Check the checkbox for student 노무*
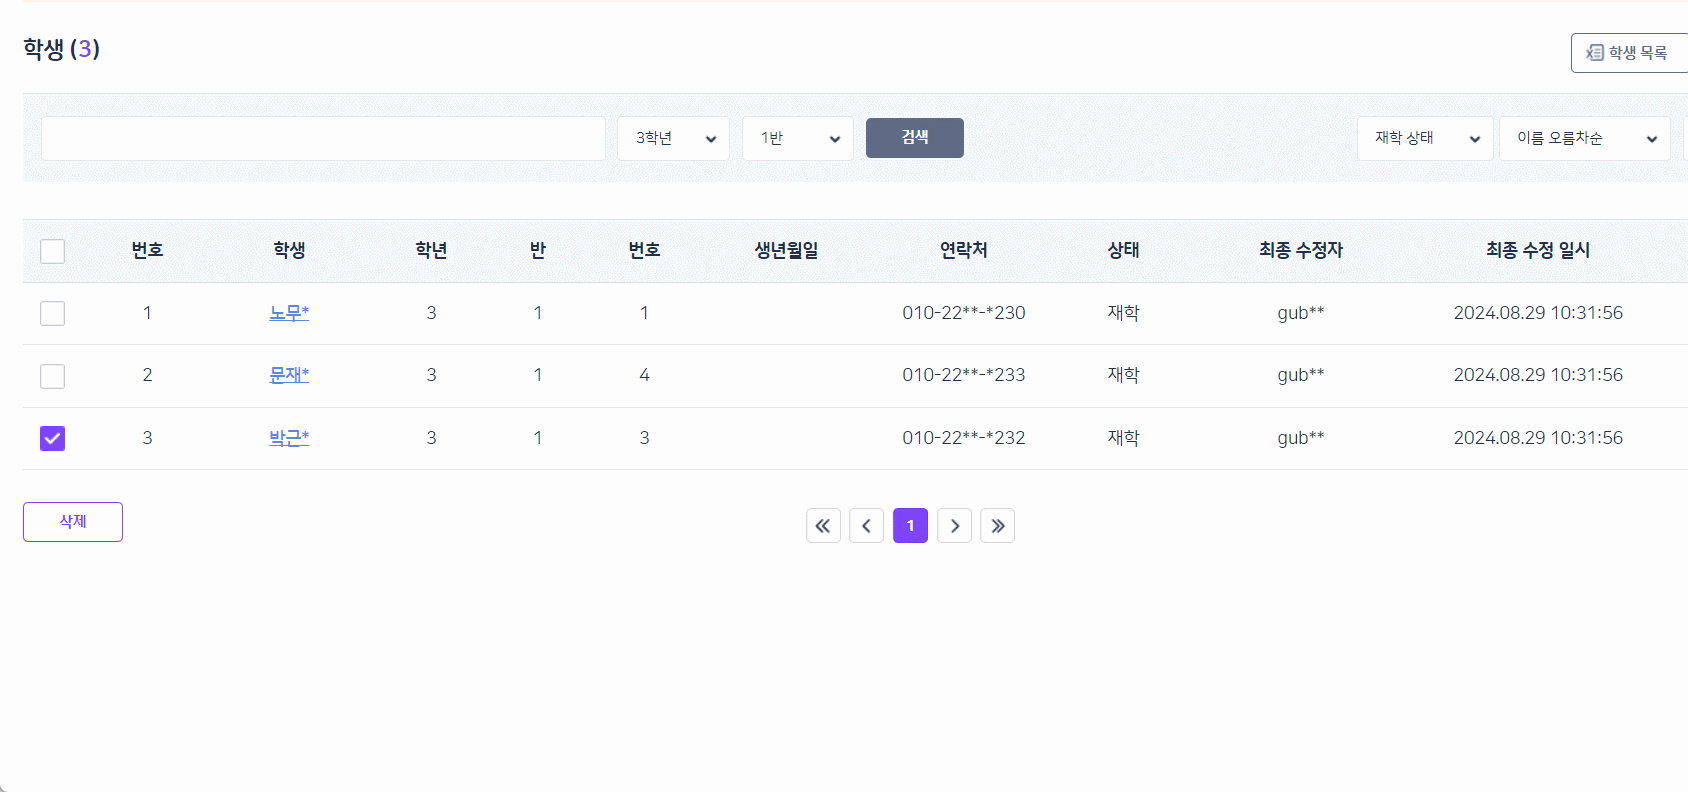This screenshot has height=792, width=1688. [x=53, y=314]
